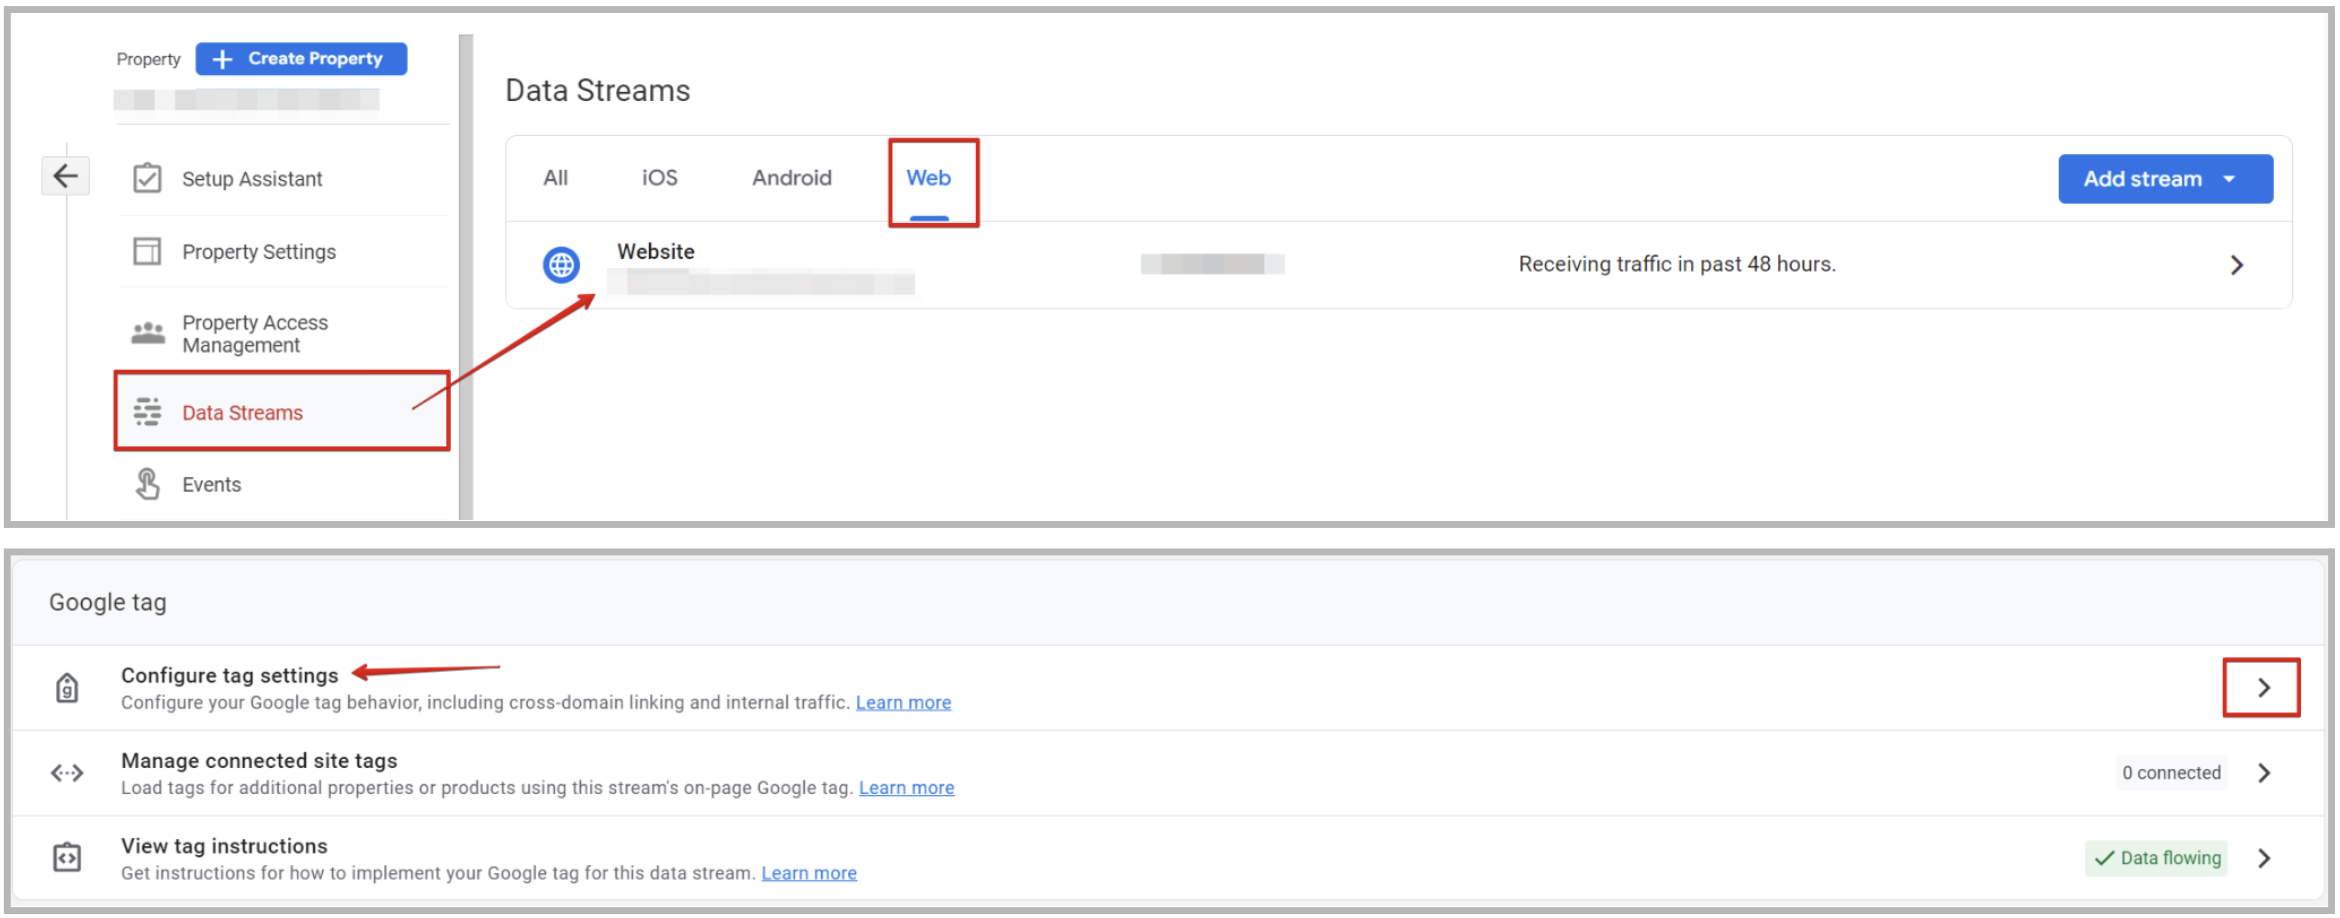This screenshot has height=918, width=2340.
Task: Select the Web tab
Action: [928, 178]
